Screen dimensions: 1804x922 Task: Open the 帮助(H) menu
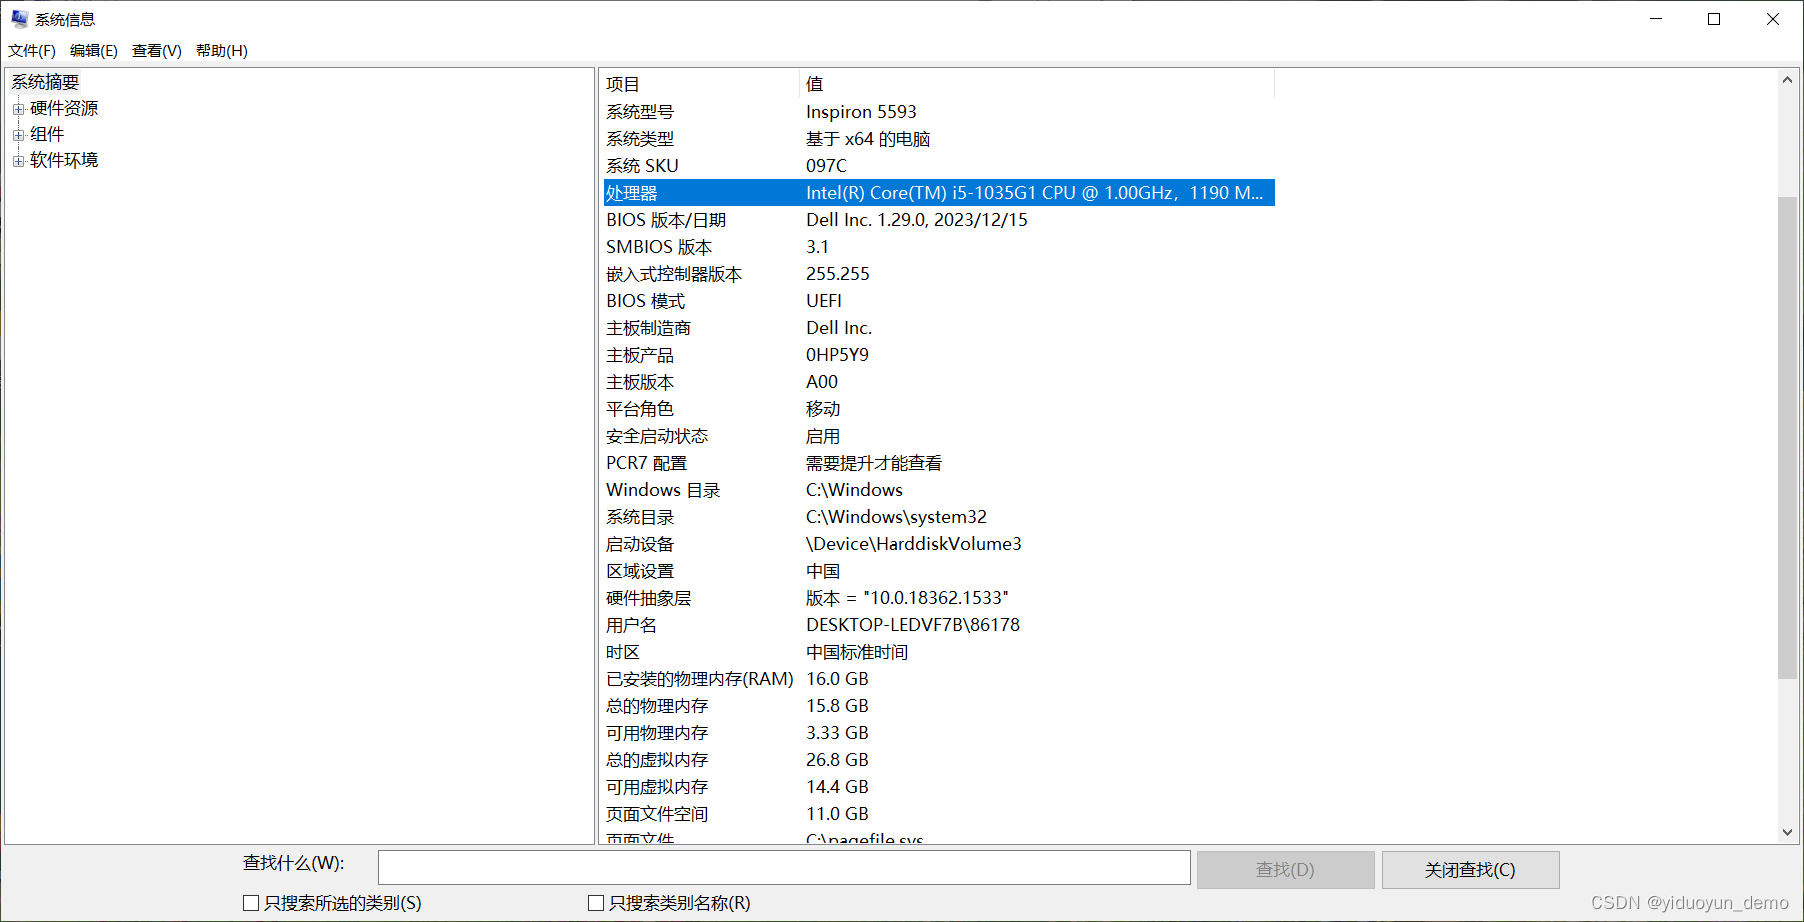coord(222,50)
